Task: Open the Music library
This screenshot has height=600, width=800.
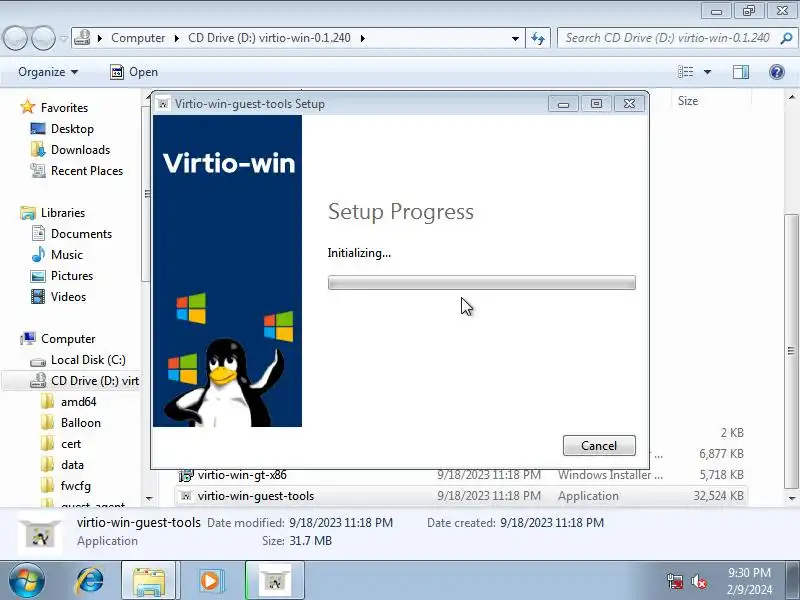Action: tap(66, 255)
